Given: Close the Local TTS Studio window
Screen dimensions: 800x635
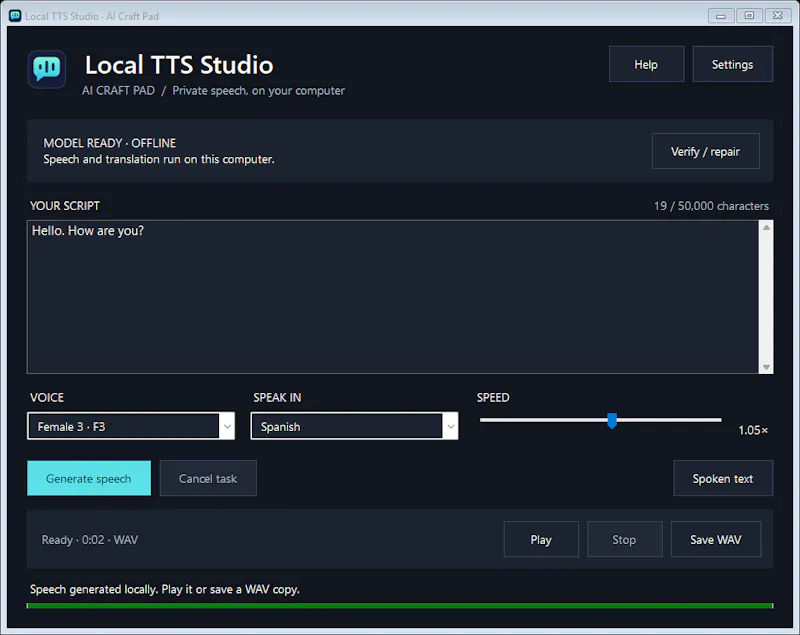Looking at the screenshot, I should point(778,16).
